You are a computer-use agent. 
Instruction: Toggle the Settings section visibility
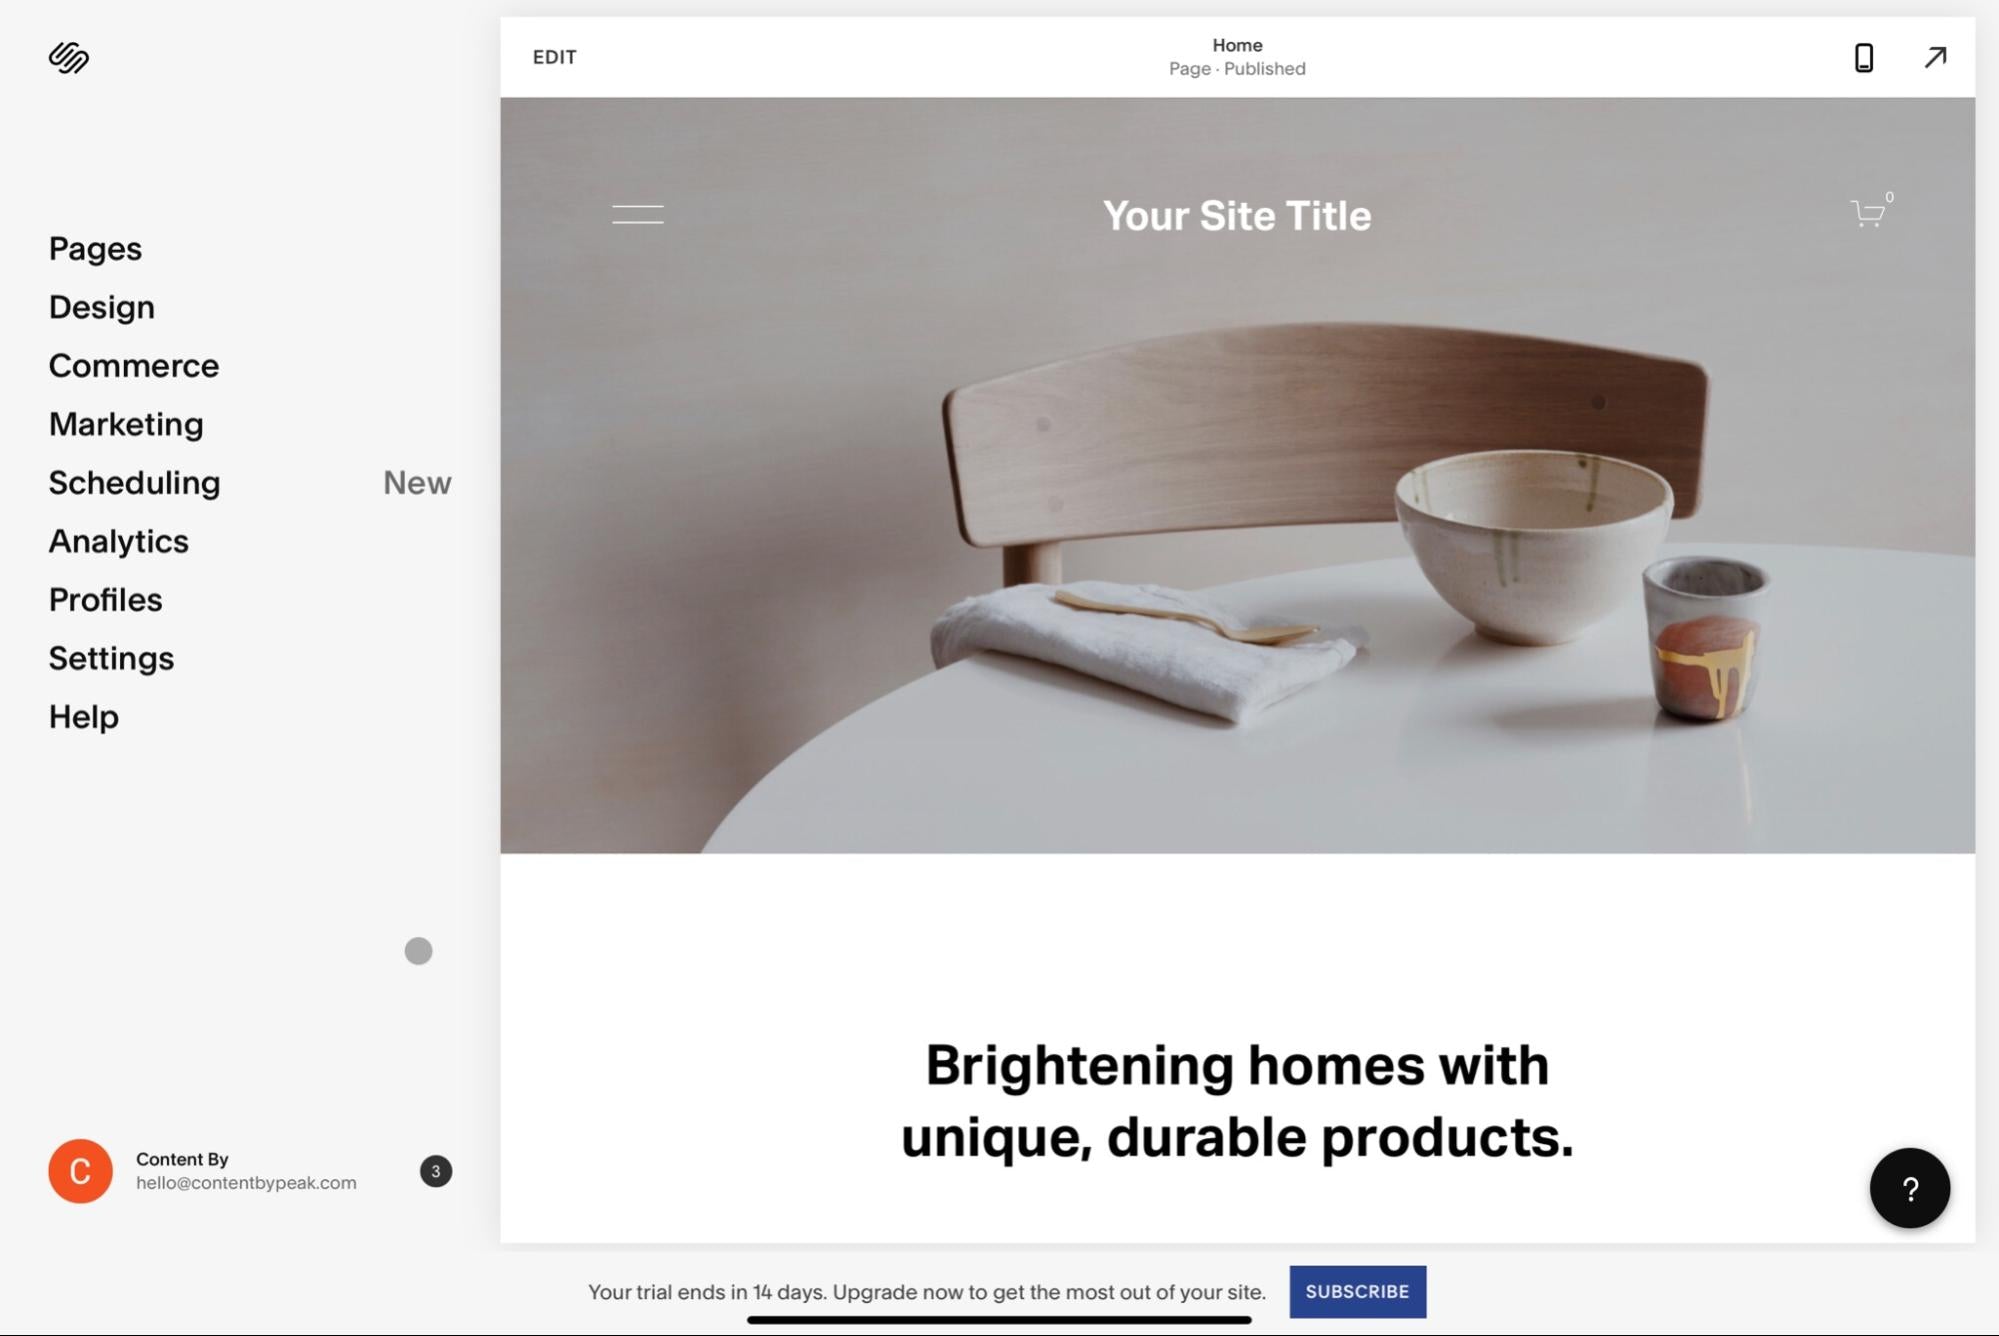click(110, 656)
